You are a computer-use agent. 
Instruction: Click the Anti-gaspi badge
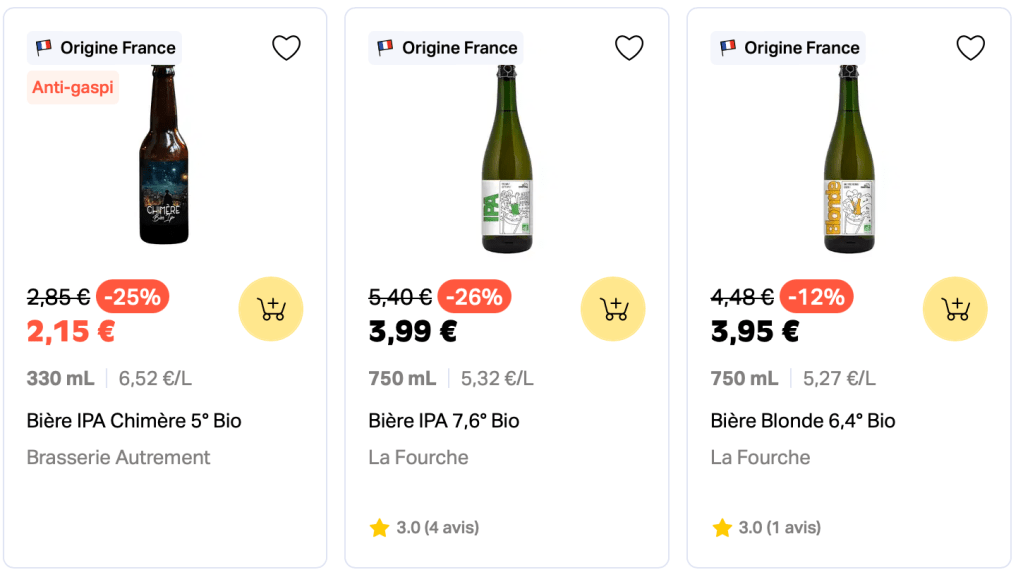click(x=73, y=87)
